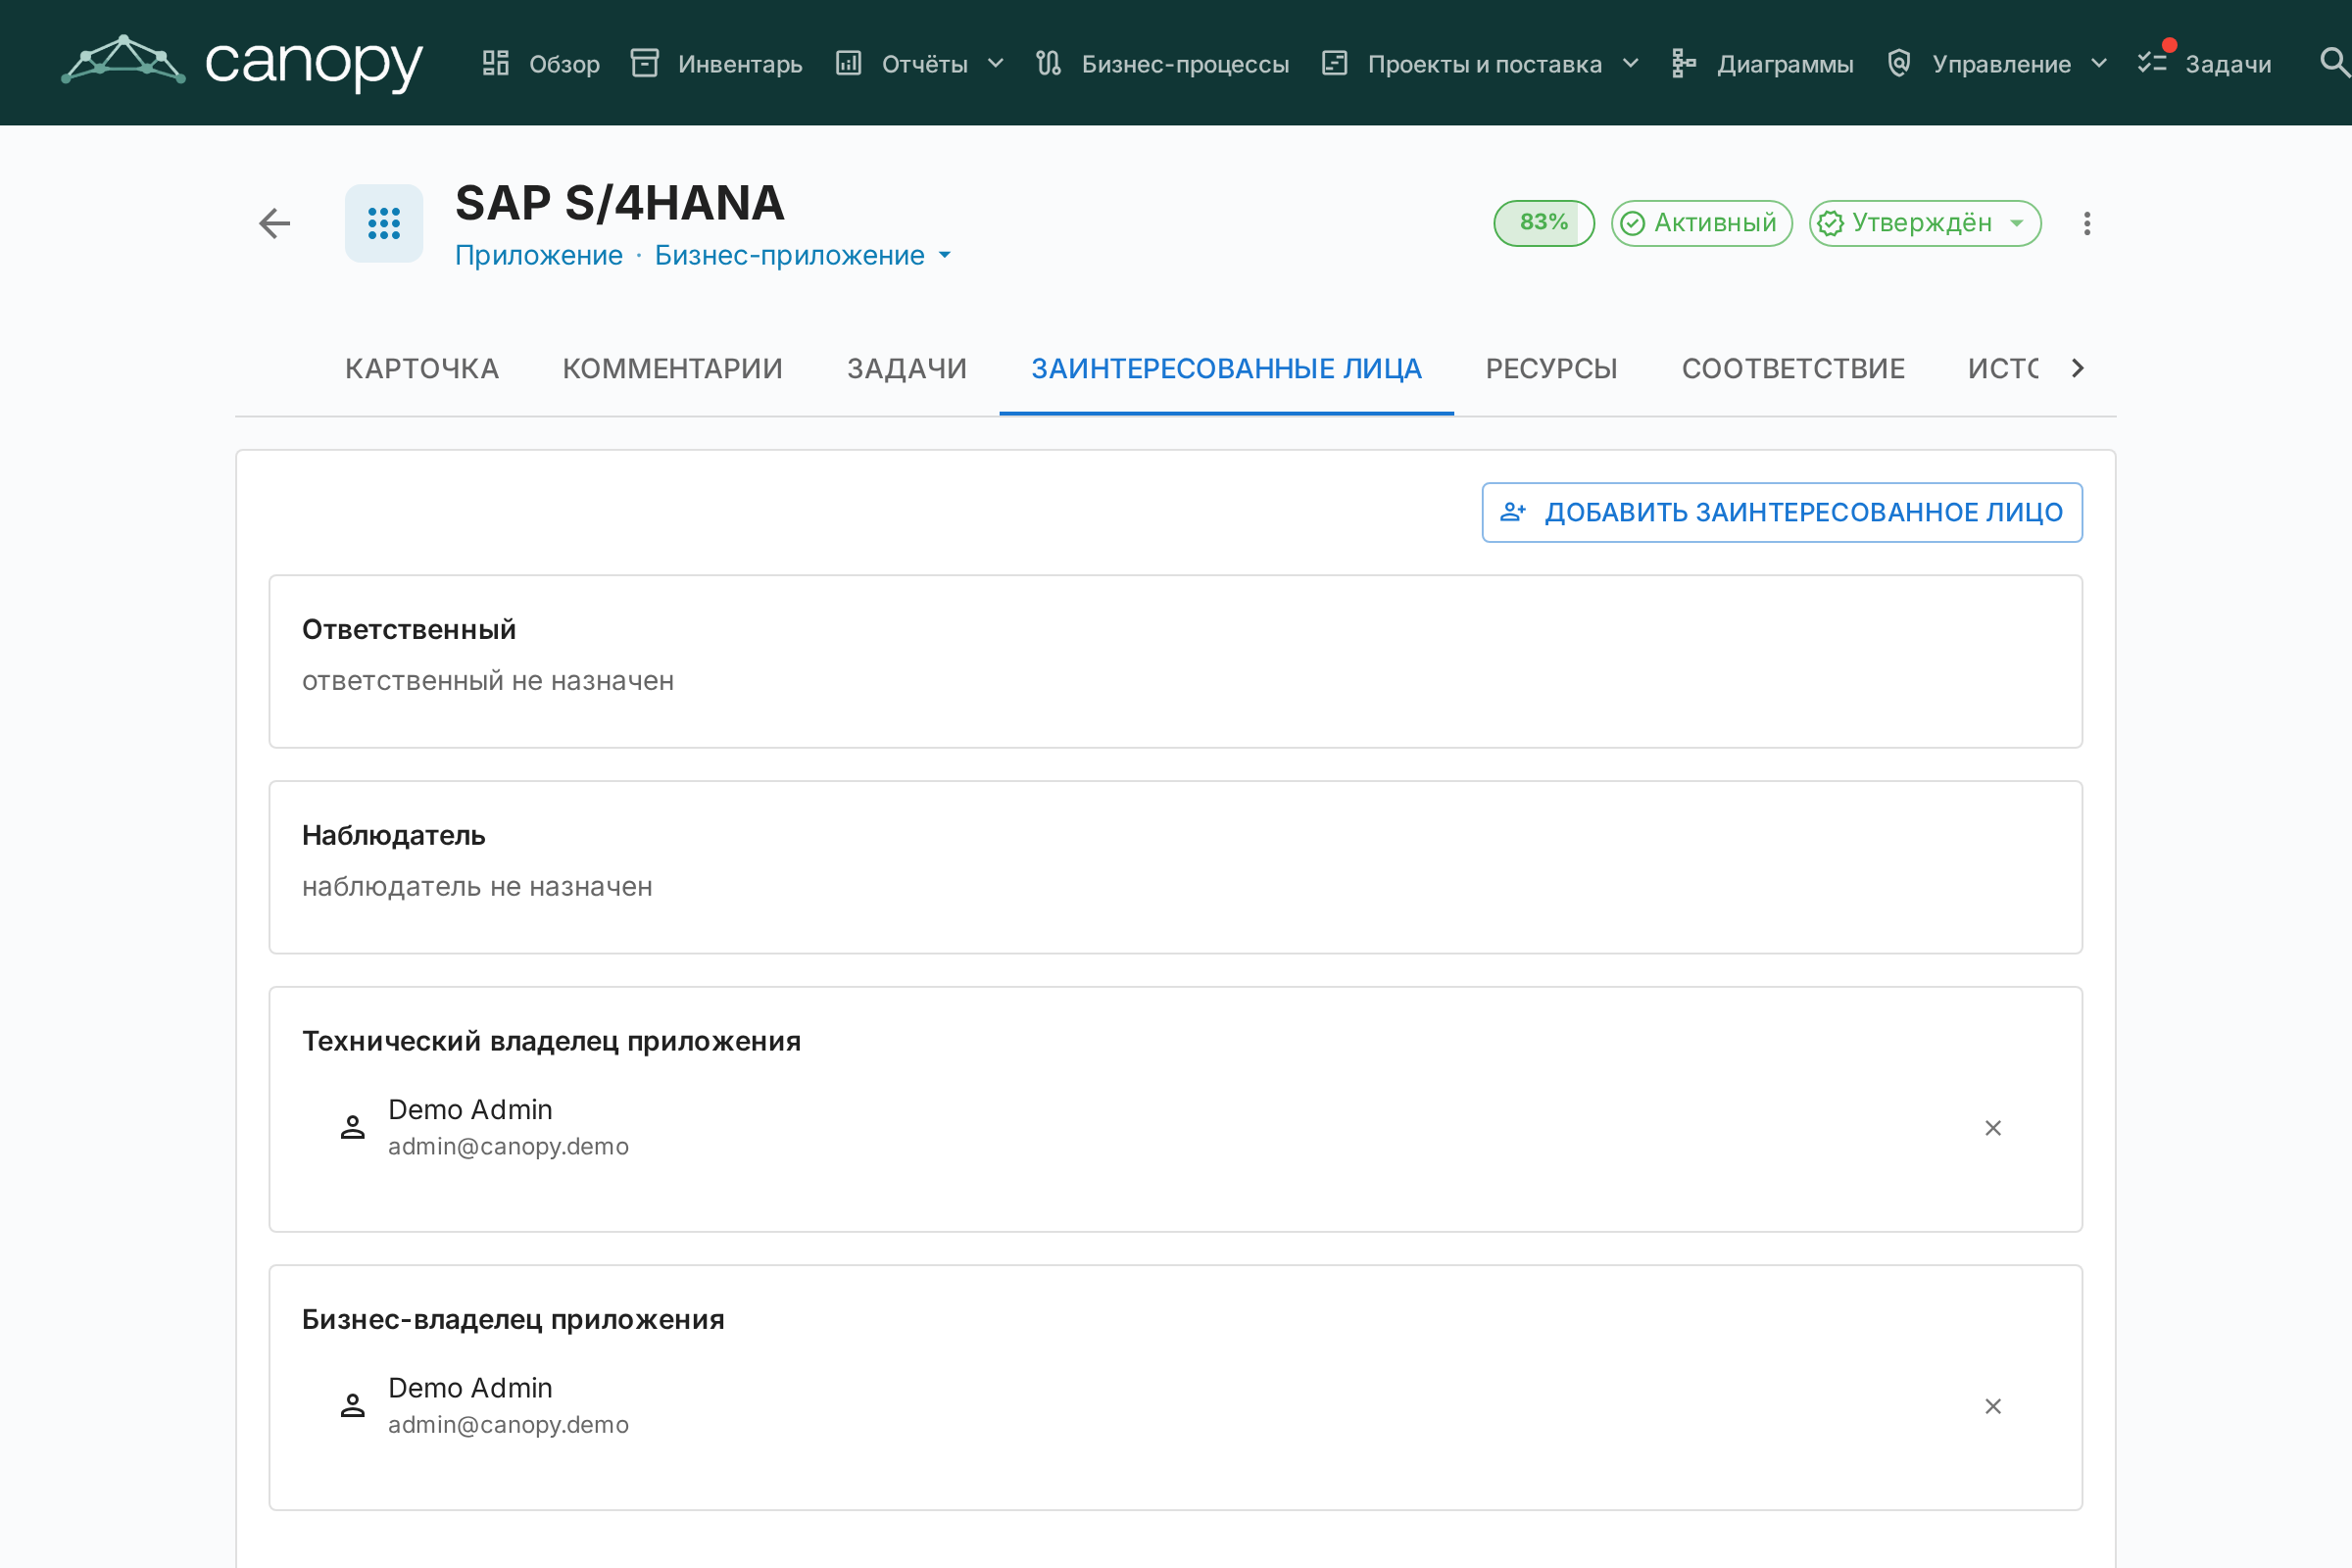Viewport: 2352px width, 1568px height.
Task: Click the Проекты и поставка icon
Action: coord(1335,63)
